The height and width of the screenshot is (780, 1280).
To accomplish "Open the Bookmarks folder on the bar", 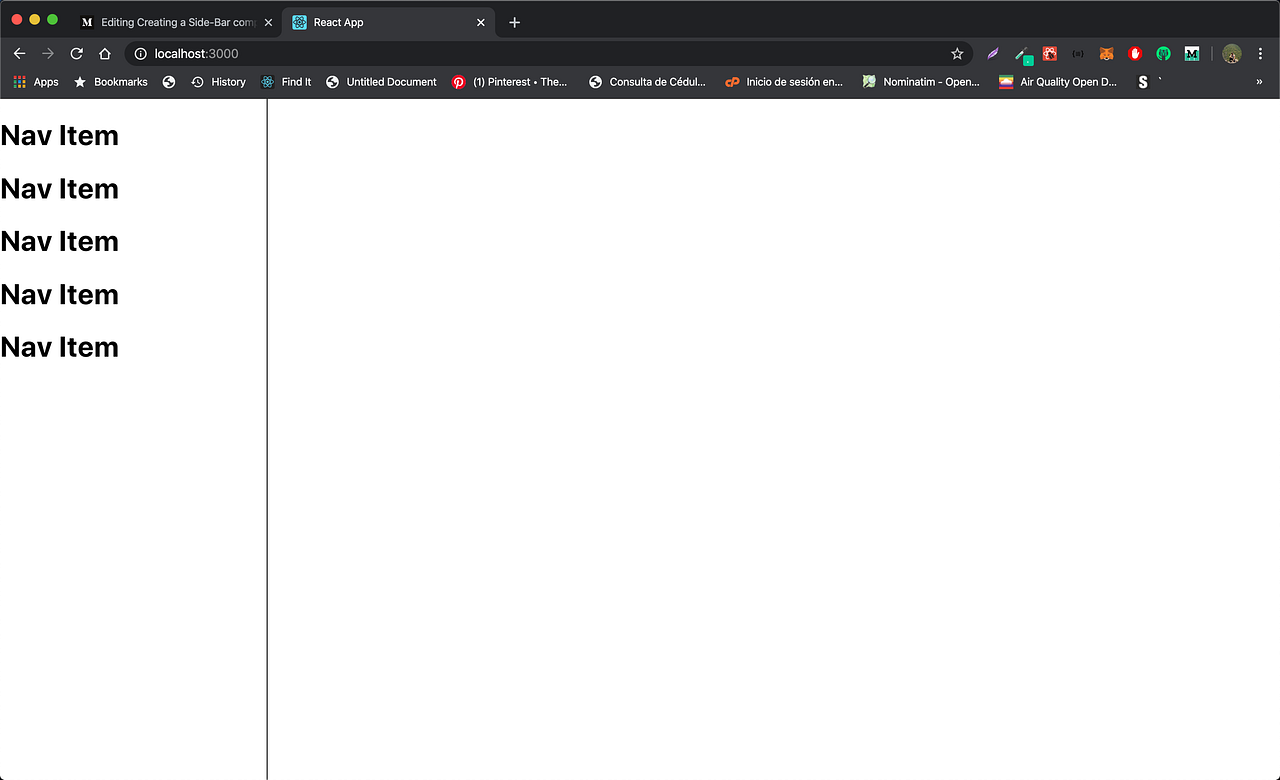I will click(x=110, y=82).
